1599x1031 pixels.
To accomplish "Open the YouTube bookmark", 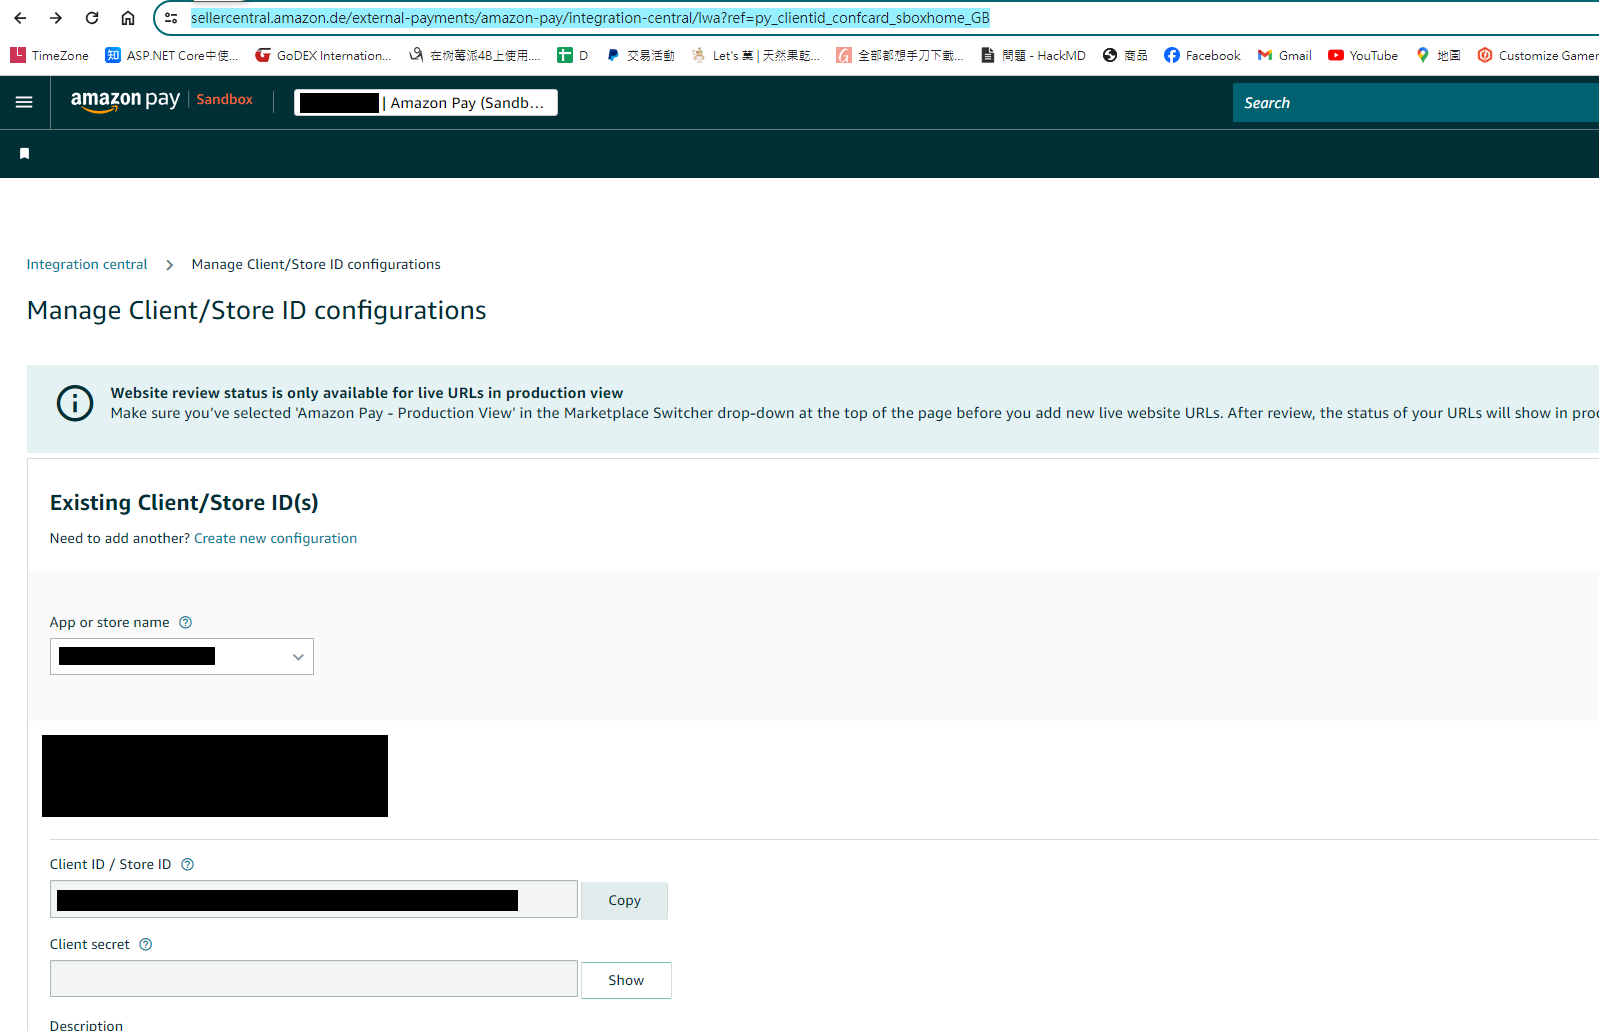I will [x=1362, y=55].
